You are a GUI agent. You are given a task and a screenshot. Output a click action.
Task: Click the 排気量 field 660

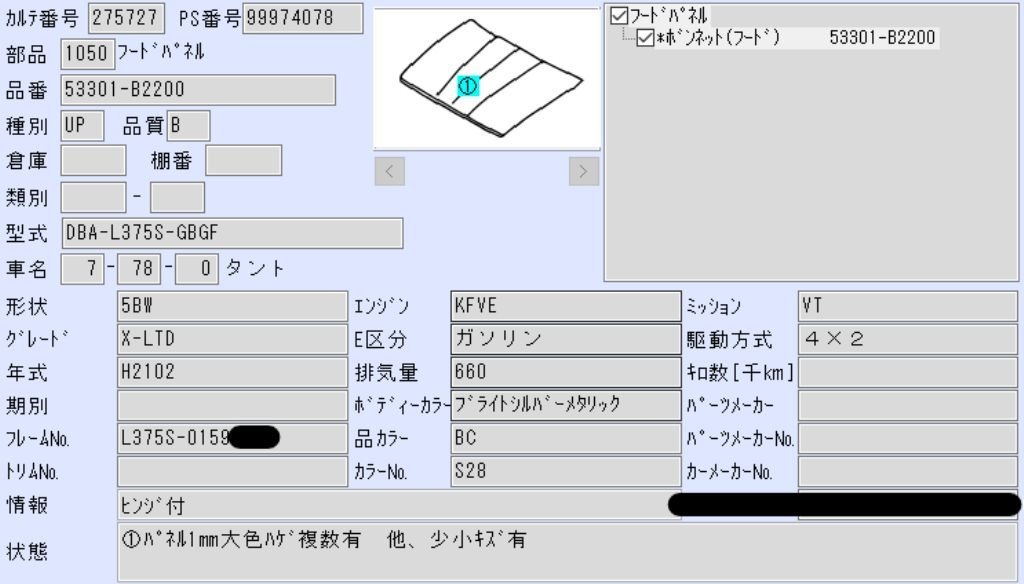tap(566, 372)
